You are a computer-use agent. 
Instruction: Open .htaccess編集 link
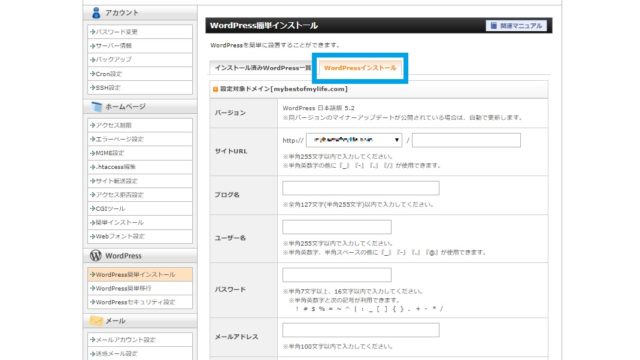pos(140,167)
